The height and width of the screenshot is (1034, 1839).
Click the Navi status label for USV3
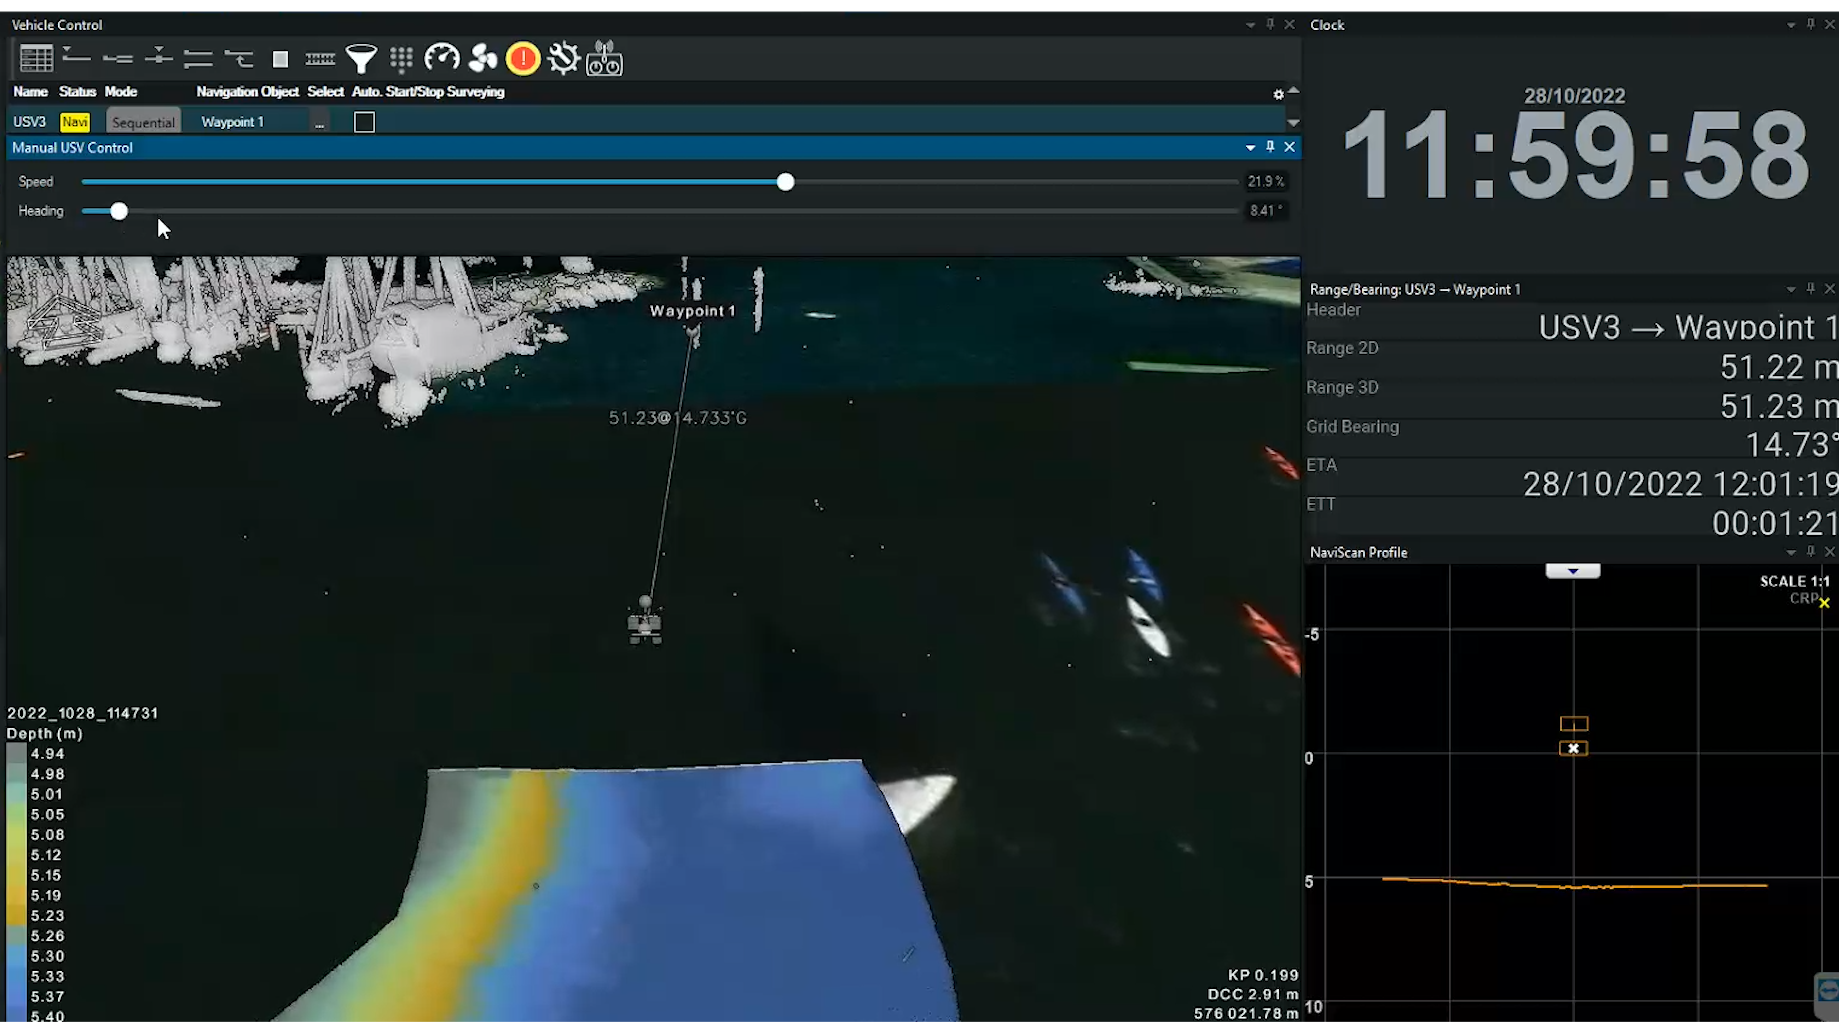[75, 121]
